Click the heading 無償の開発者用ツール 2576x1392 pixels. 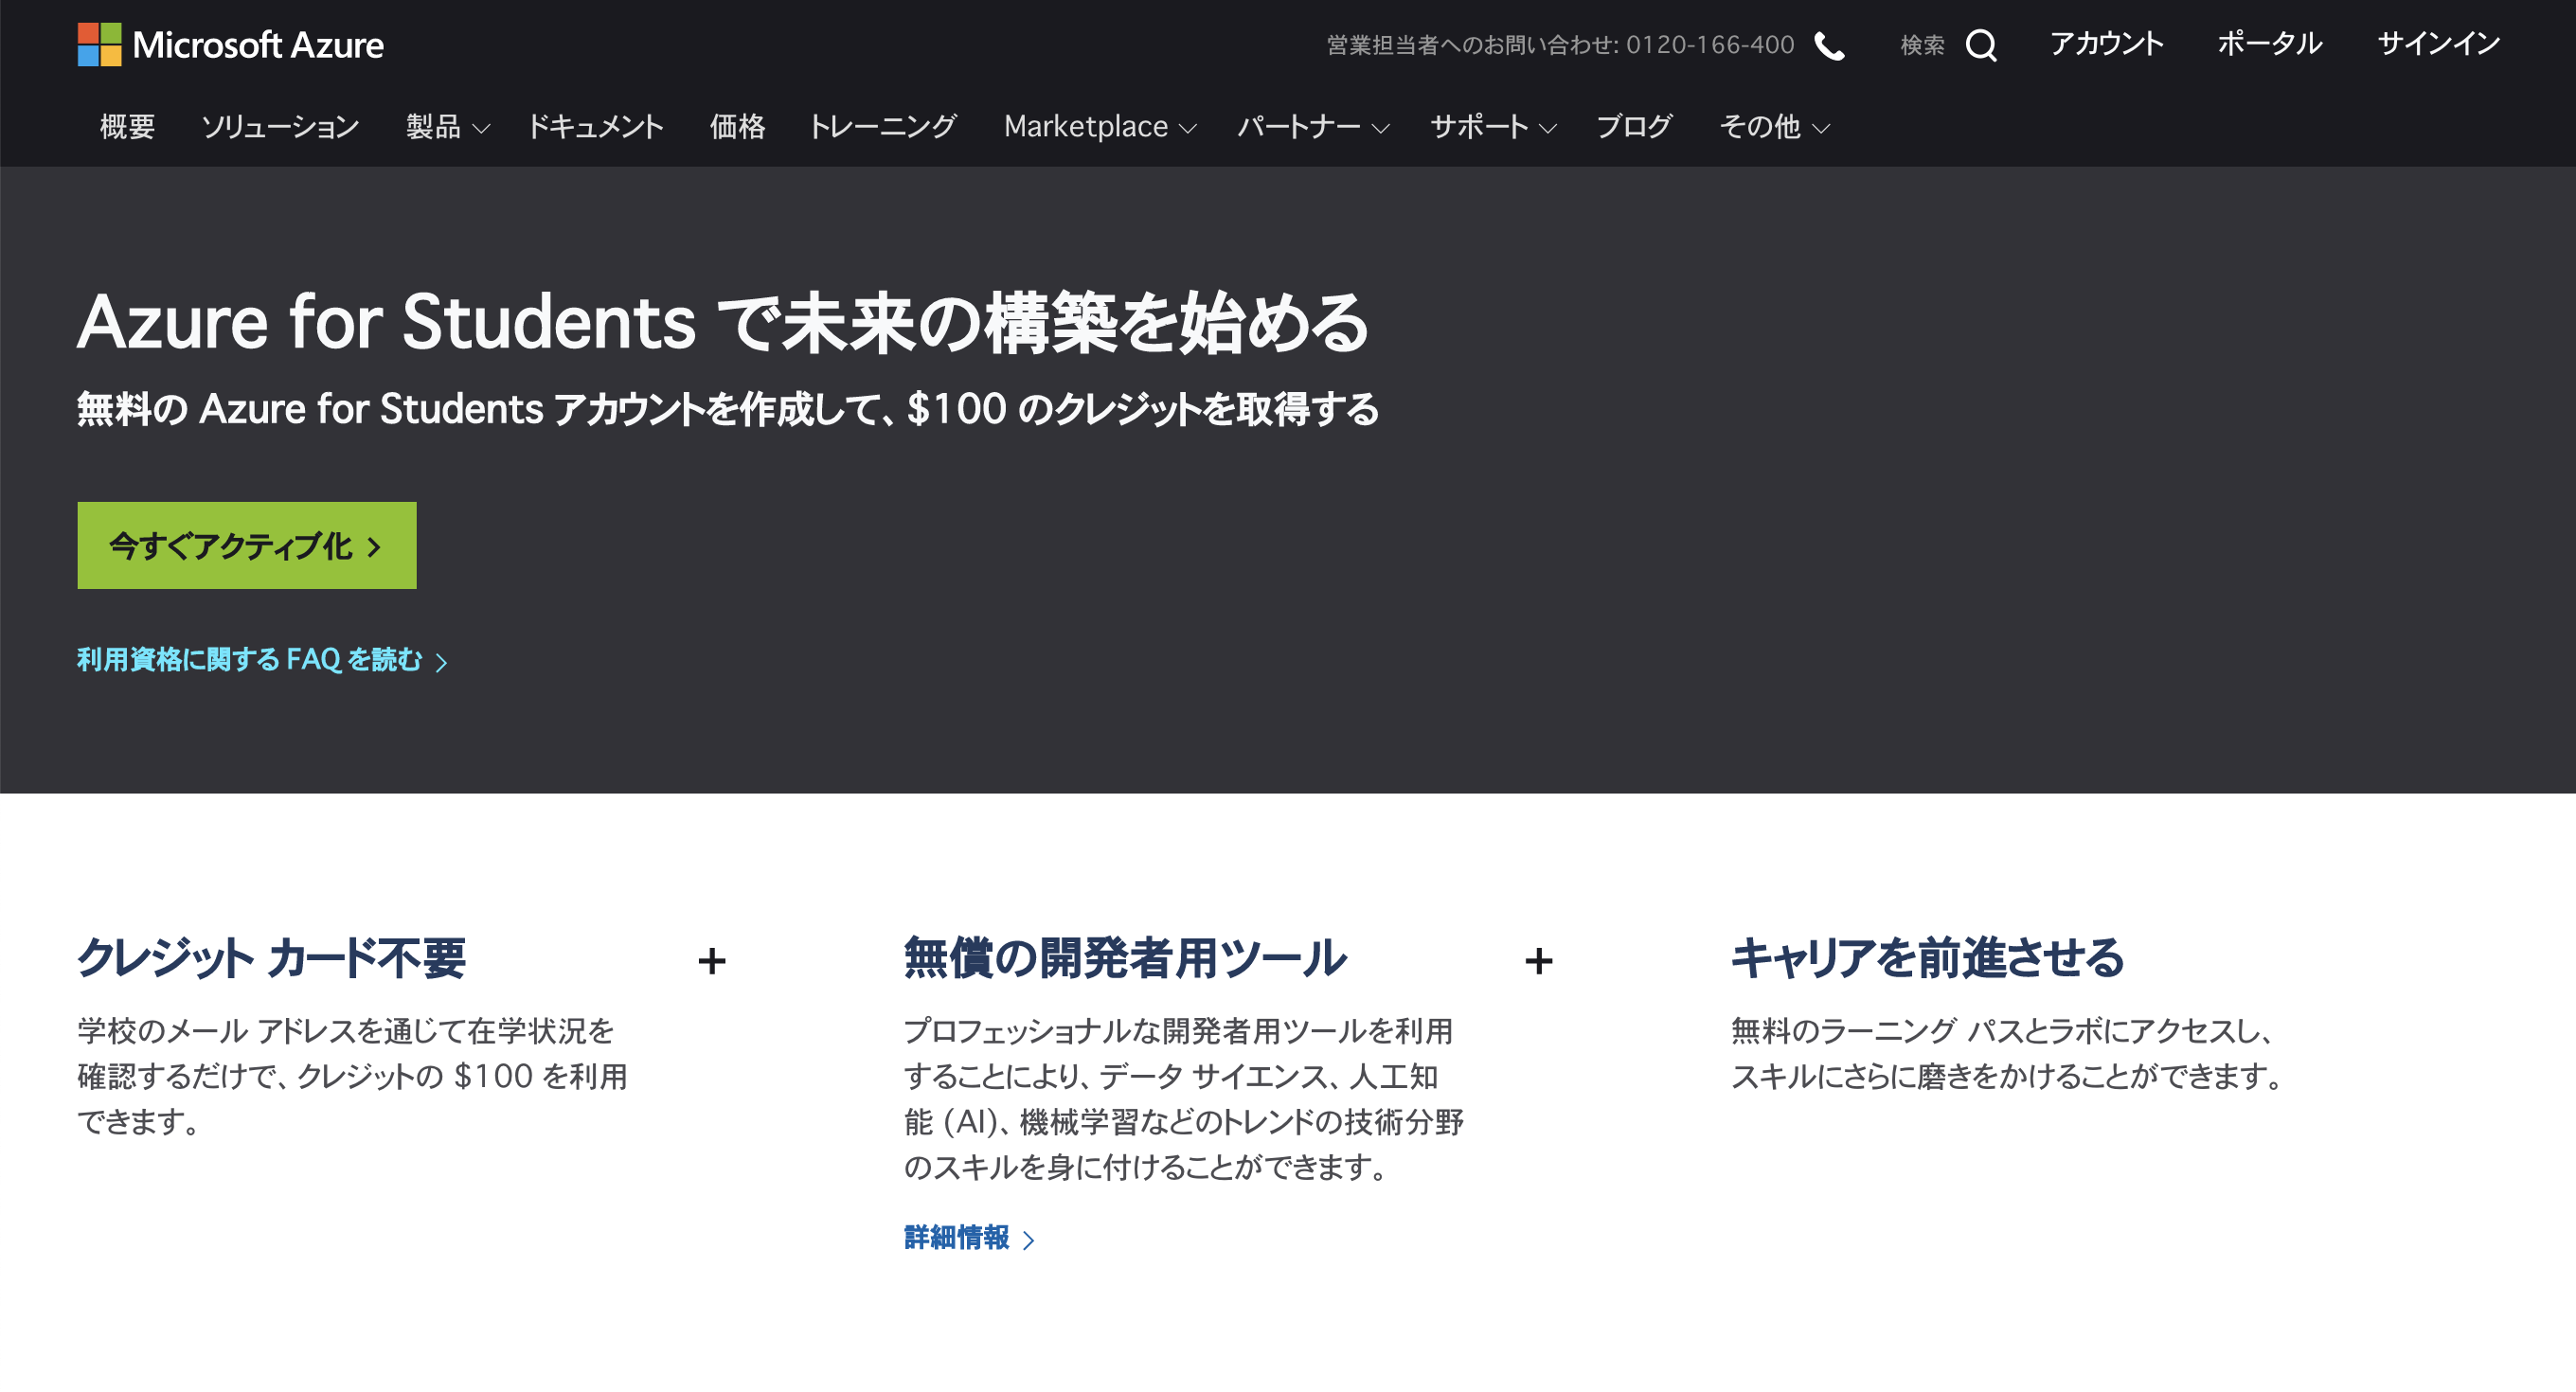(1125, 958)
